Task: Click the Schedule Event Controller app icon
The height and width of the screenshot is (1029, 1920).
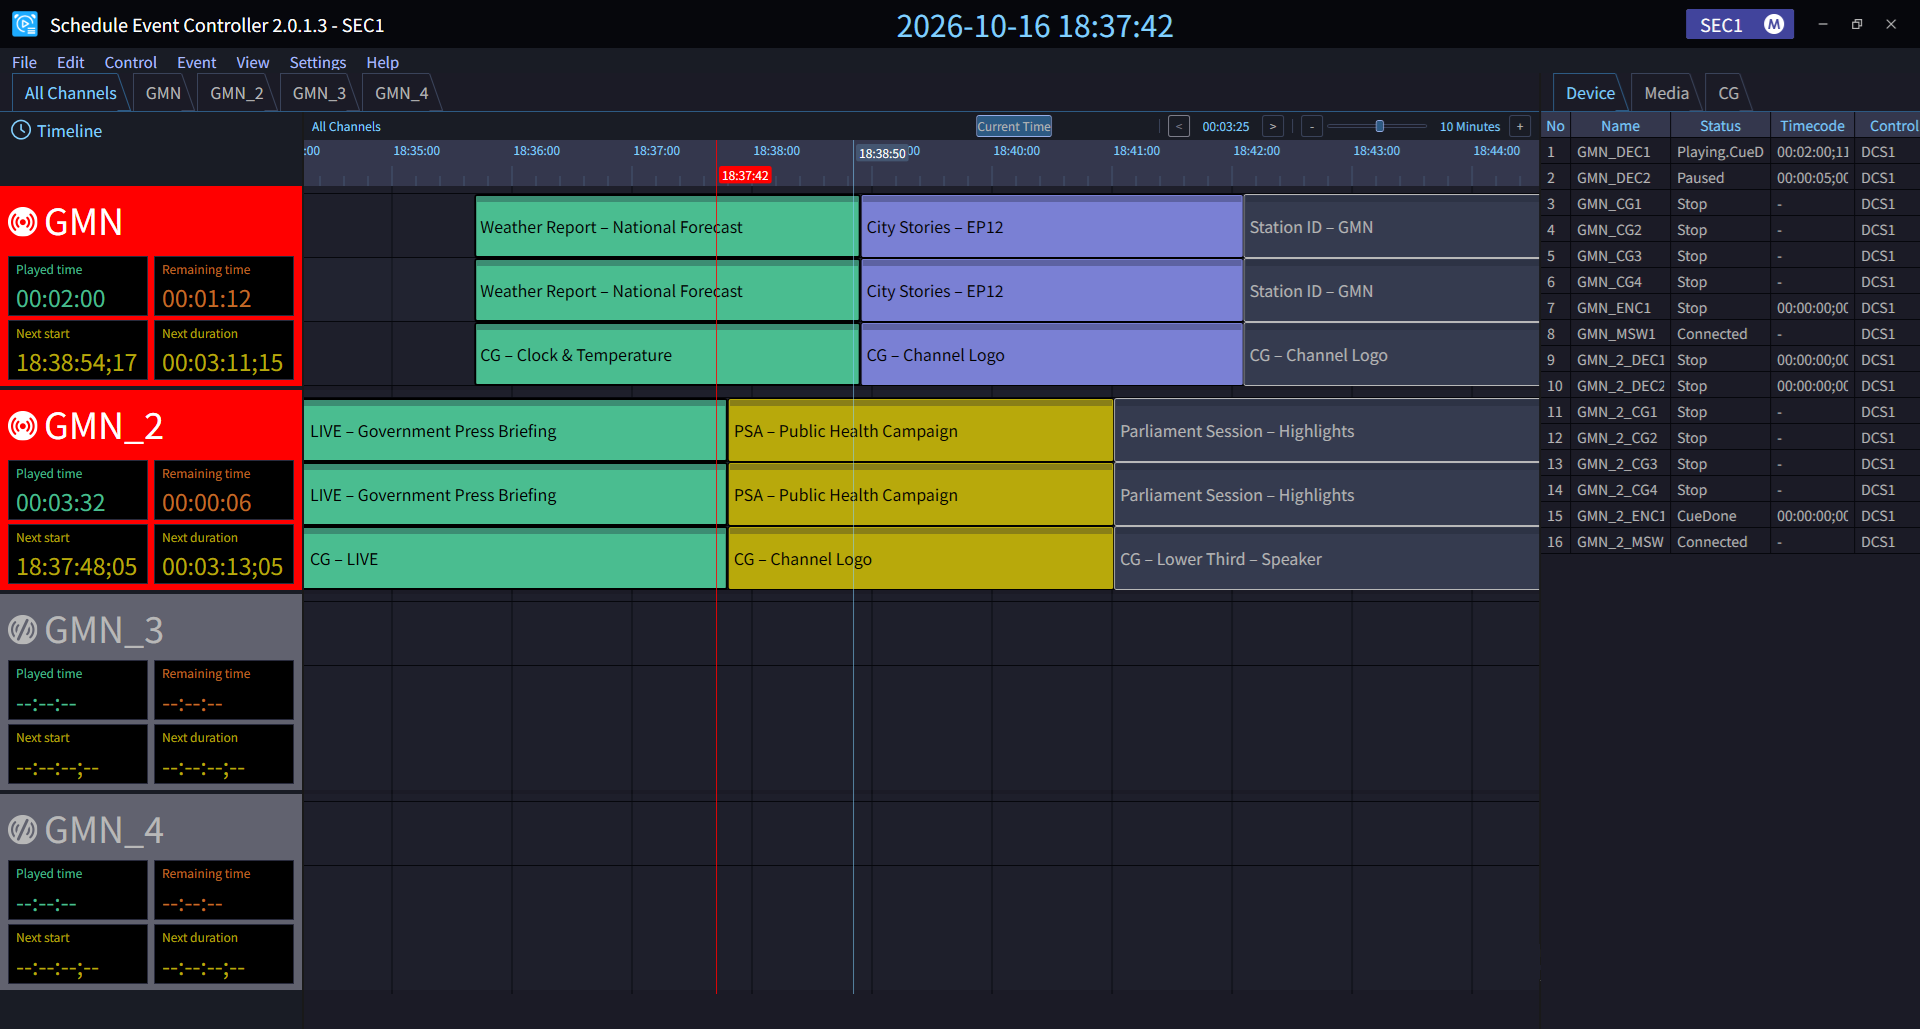Action: pyautogui.click(x=25, y=24)
